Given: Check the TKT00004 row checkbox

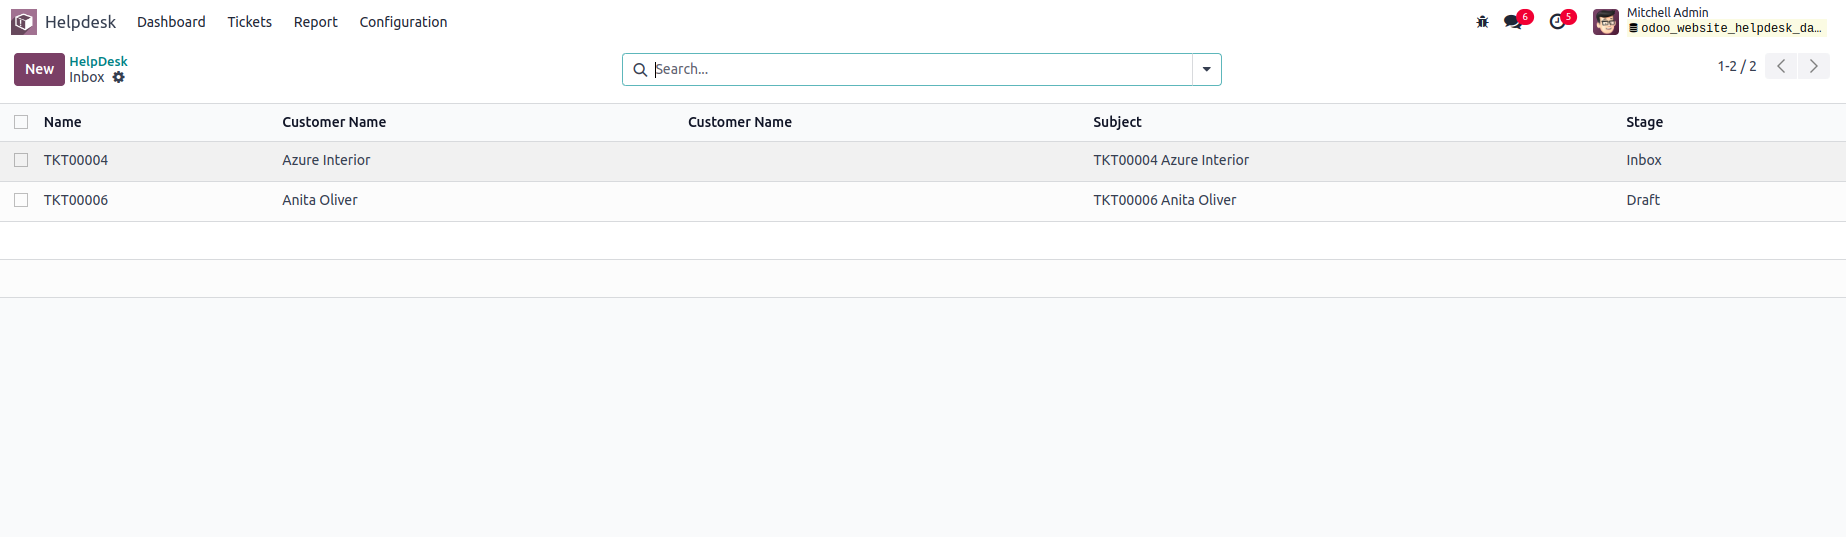Looking at the screenshot, I should coord(21,160).
